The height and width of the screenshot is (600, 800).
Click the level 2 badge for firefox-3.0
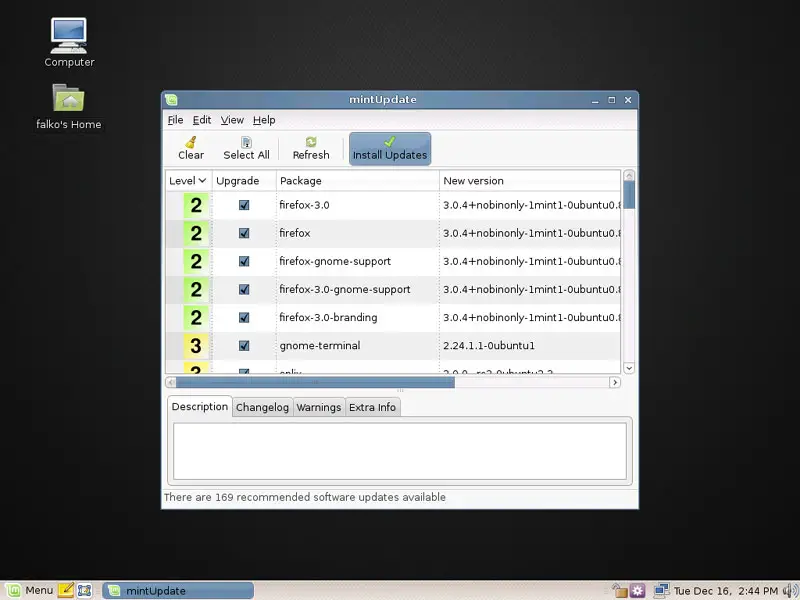tap(196, 205)
